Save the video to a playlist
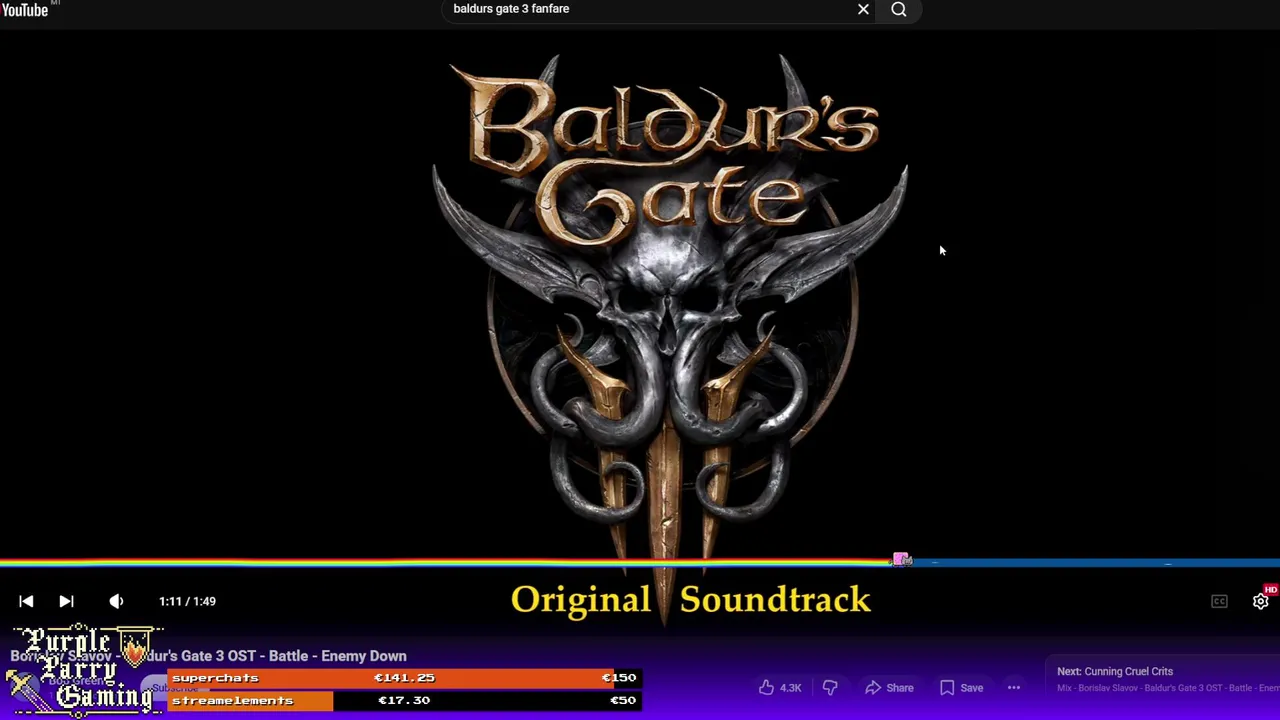The image size is (1280, 720). (x=961, y=687)
